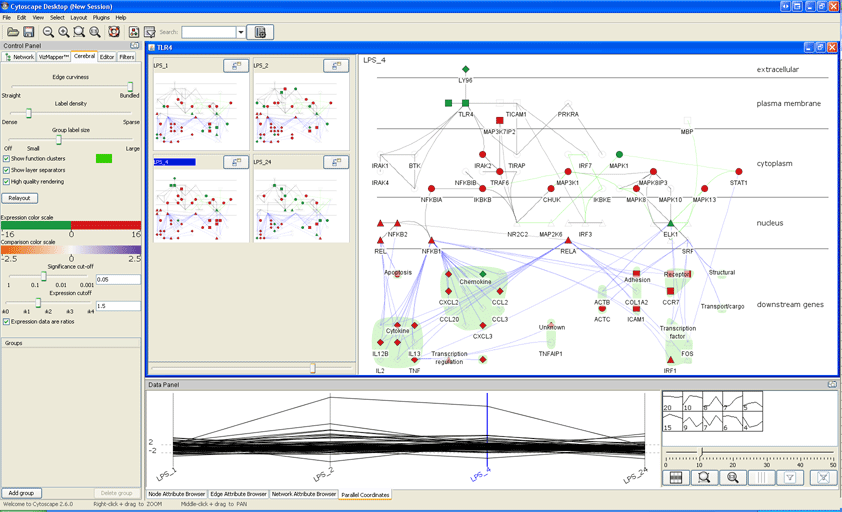This screenshot has width=842, height=512.
Task: Click the LPS_1 thumbnail view switch icon
Action: coord(236,66)
